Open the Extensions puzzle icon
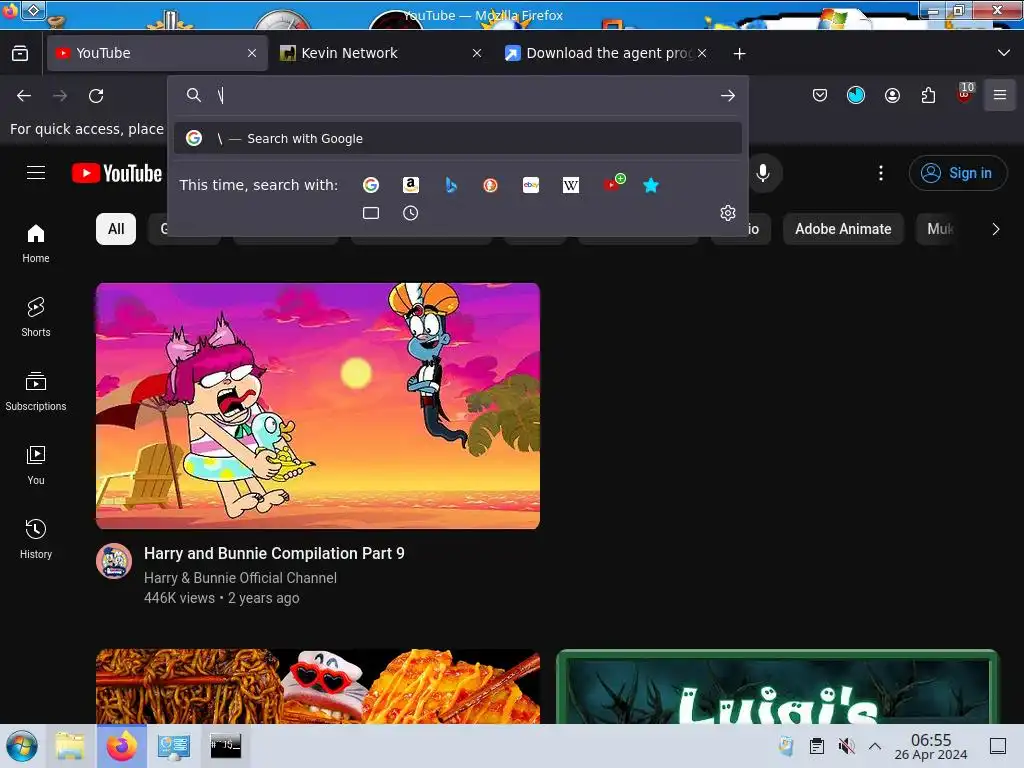 tap(928, 95)
